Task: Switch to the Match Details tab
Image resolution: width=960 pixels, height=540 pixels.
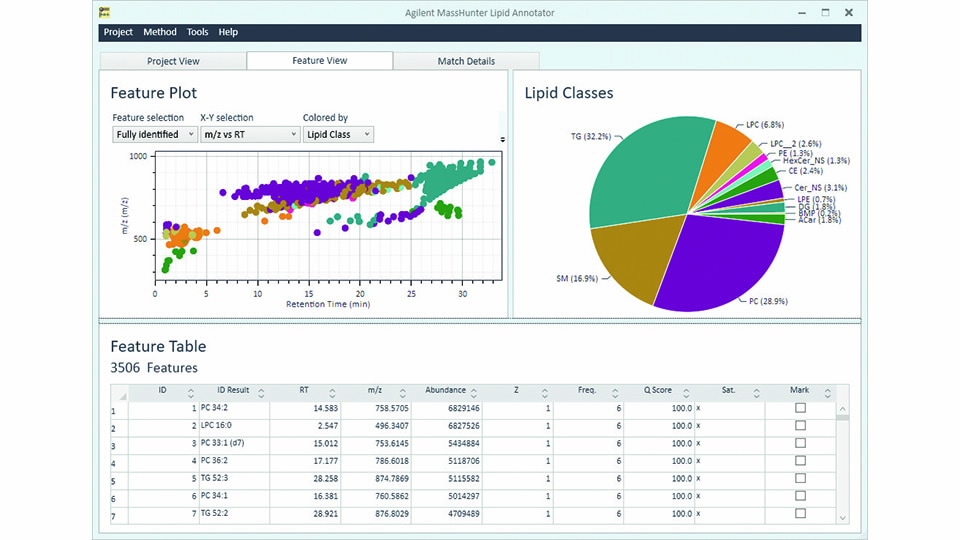Action: tap(466, 61)
